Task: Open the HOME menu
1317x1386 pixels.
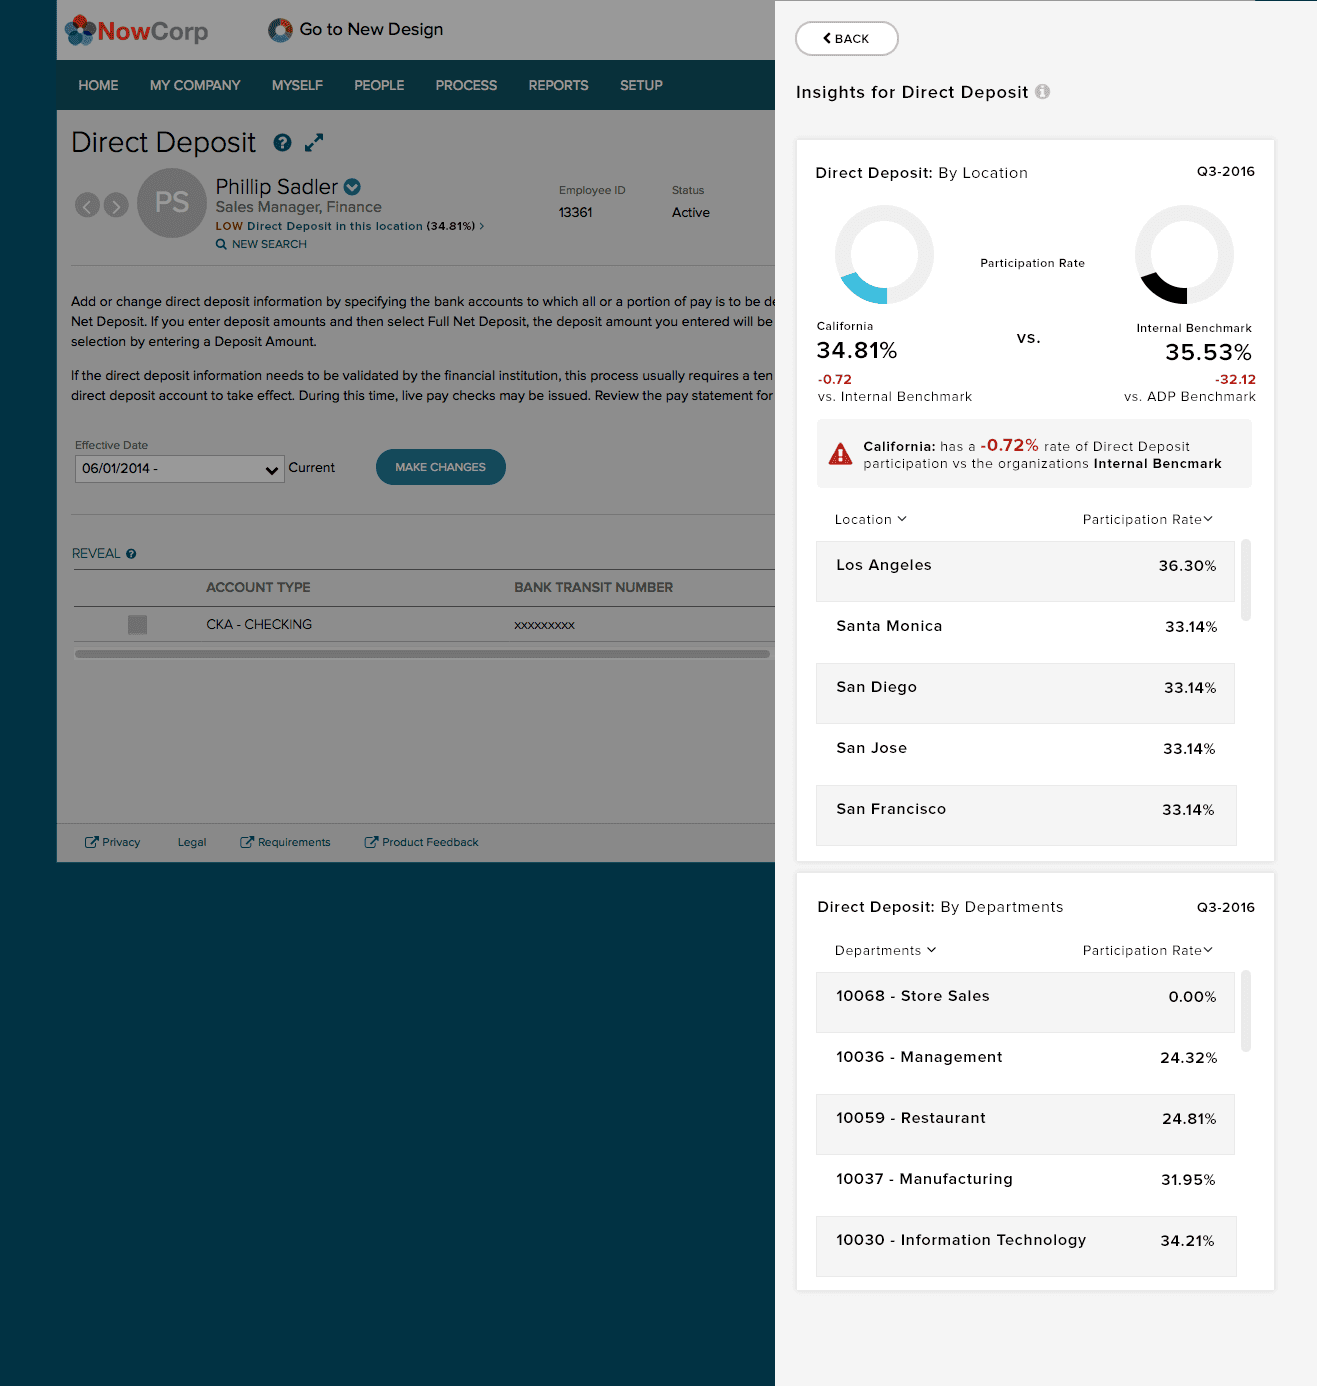Action: [x=98, y=85]
